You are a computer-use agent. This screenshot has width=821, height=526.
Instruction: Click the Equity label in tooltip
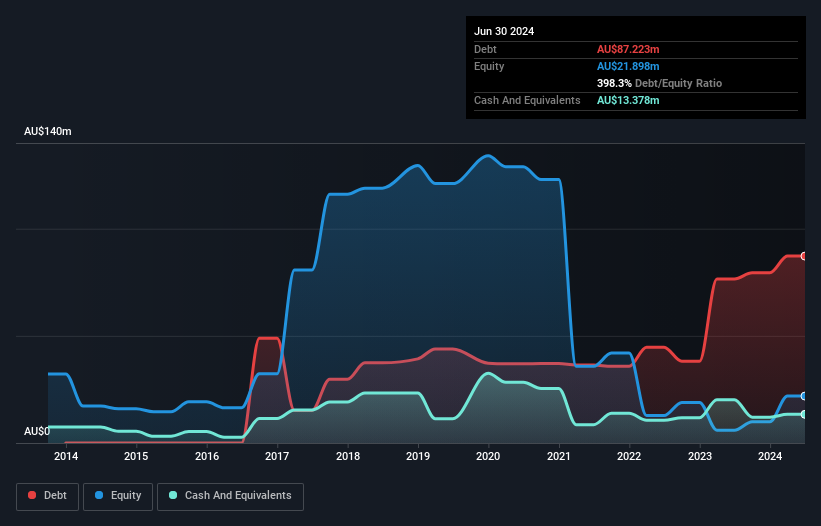pos(489,66)
